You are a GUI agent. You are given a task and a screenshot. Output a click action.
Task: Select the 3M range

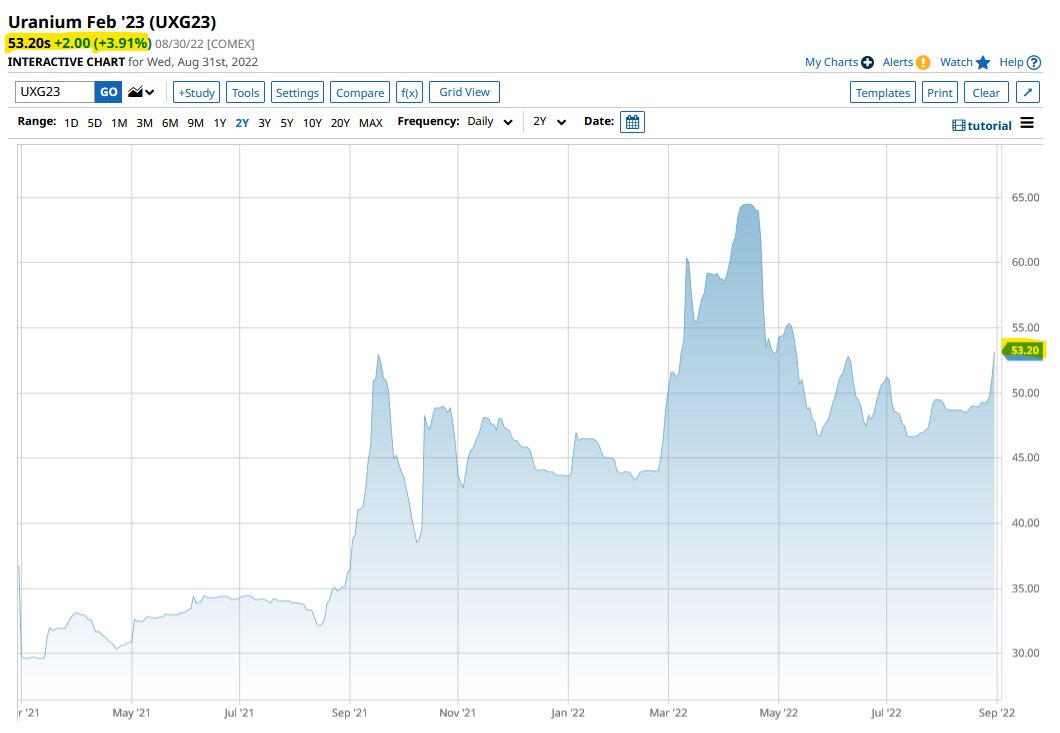point(144,123)
